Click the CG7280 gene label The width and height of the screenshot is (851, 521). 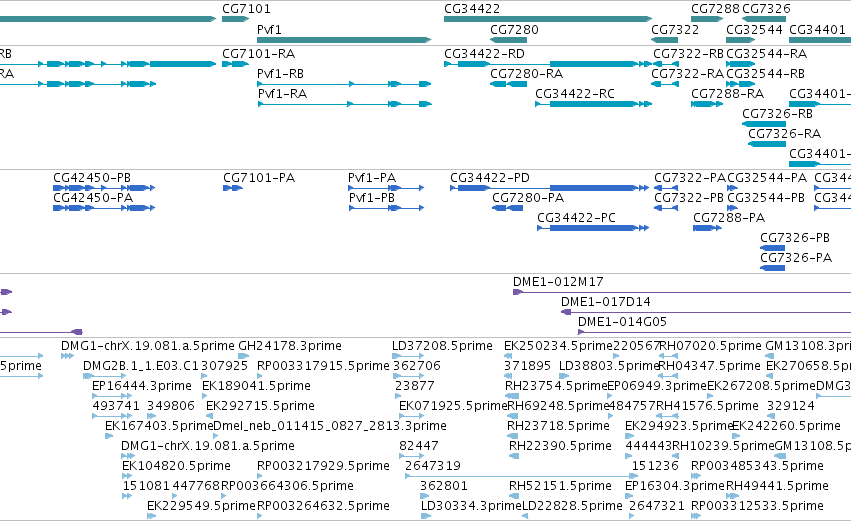pos(514,29)
